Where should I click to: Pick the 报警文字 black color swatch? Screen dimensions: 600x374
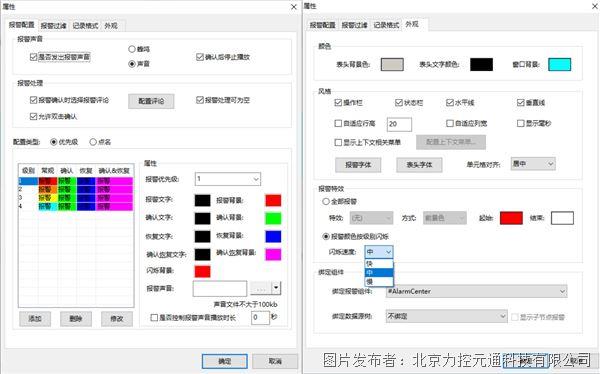(202, 200)
